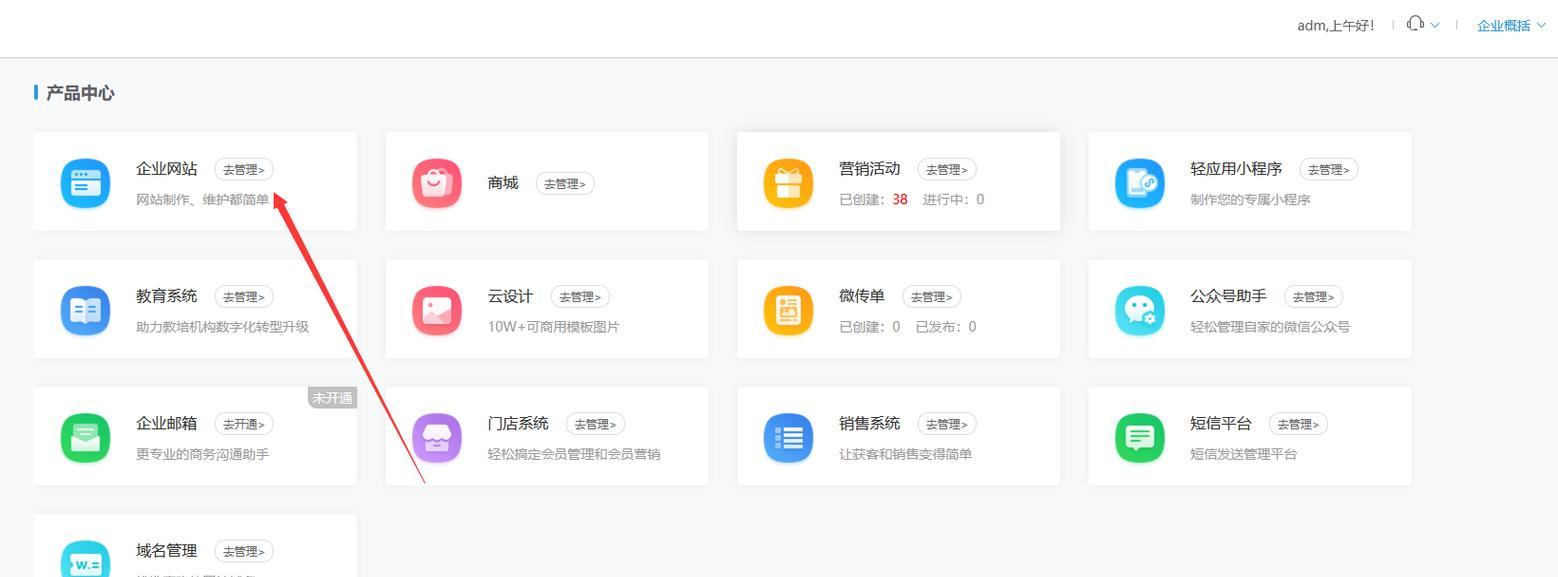Click the 营销活动 title text
This screenshot has height=577, width=1558.
869,169
